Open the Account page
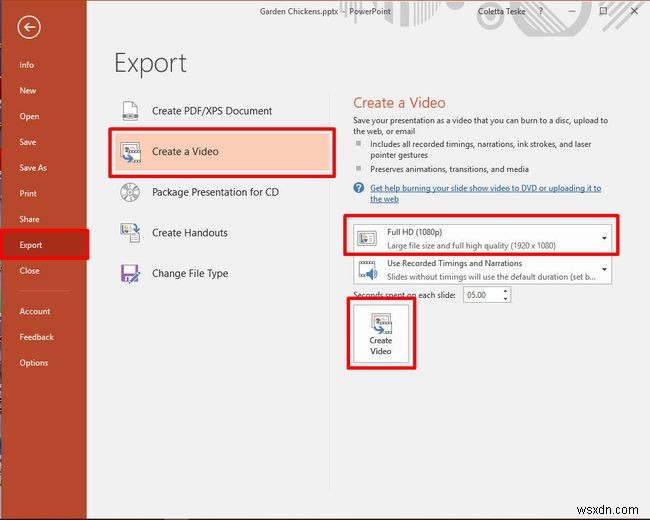Screen dimensions: 650x520 pos(35,311)
